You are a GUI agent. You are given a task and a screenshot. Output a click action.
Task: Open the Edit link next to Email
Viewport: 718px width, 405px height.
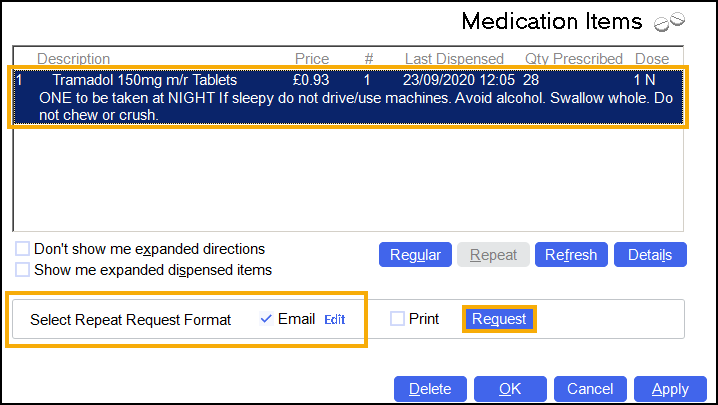click(x=334, y=320)
